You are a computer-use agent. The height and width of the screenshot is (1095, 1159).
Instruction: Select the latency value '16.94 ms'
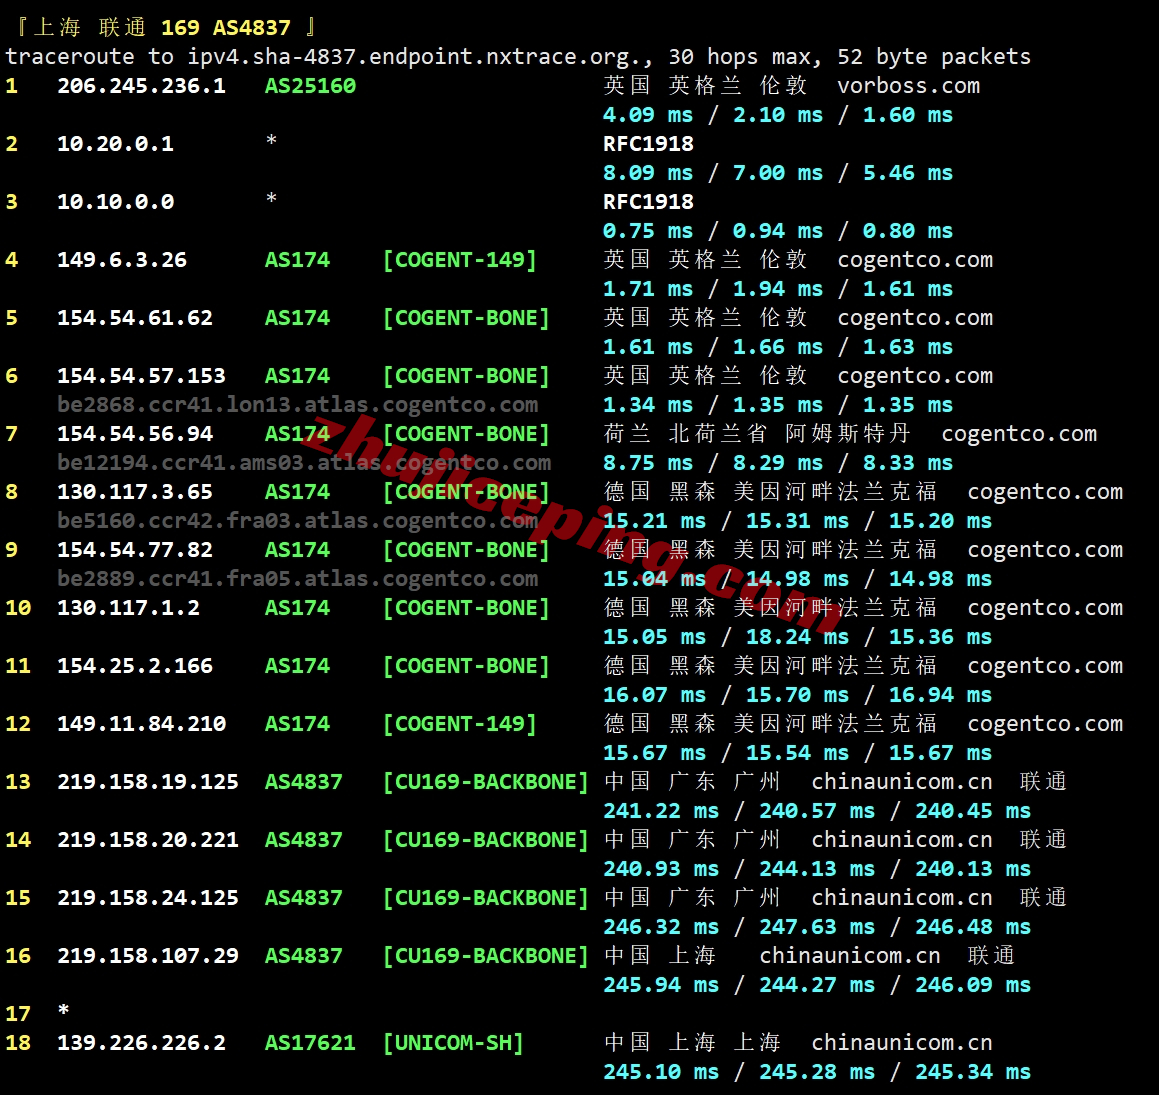pos(941,695)
